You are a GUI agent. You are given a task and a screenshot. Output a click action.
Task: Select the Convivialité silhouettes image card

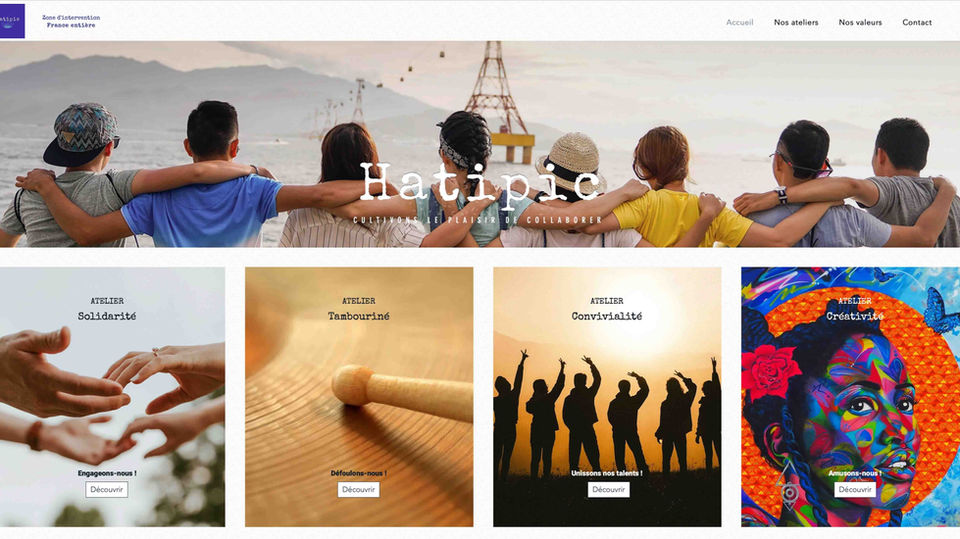pos(607,397)
